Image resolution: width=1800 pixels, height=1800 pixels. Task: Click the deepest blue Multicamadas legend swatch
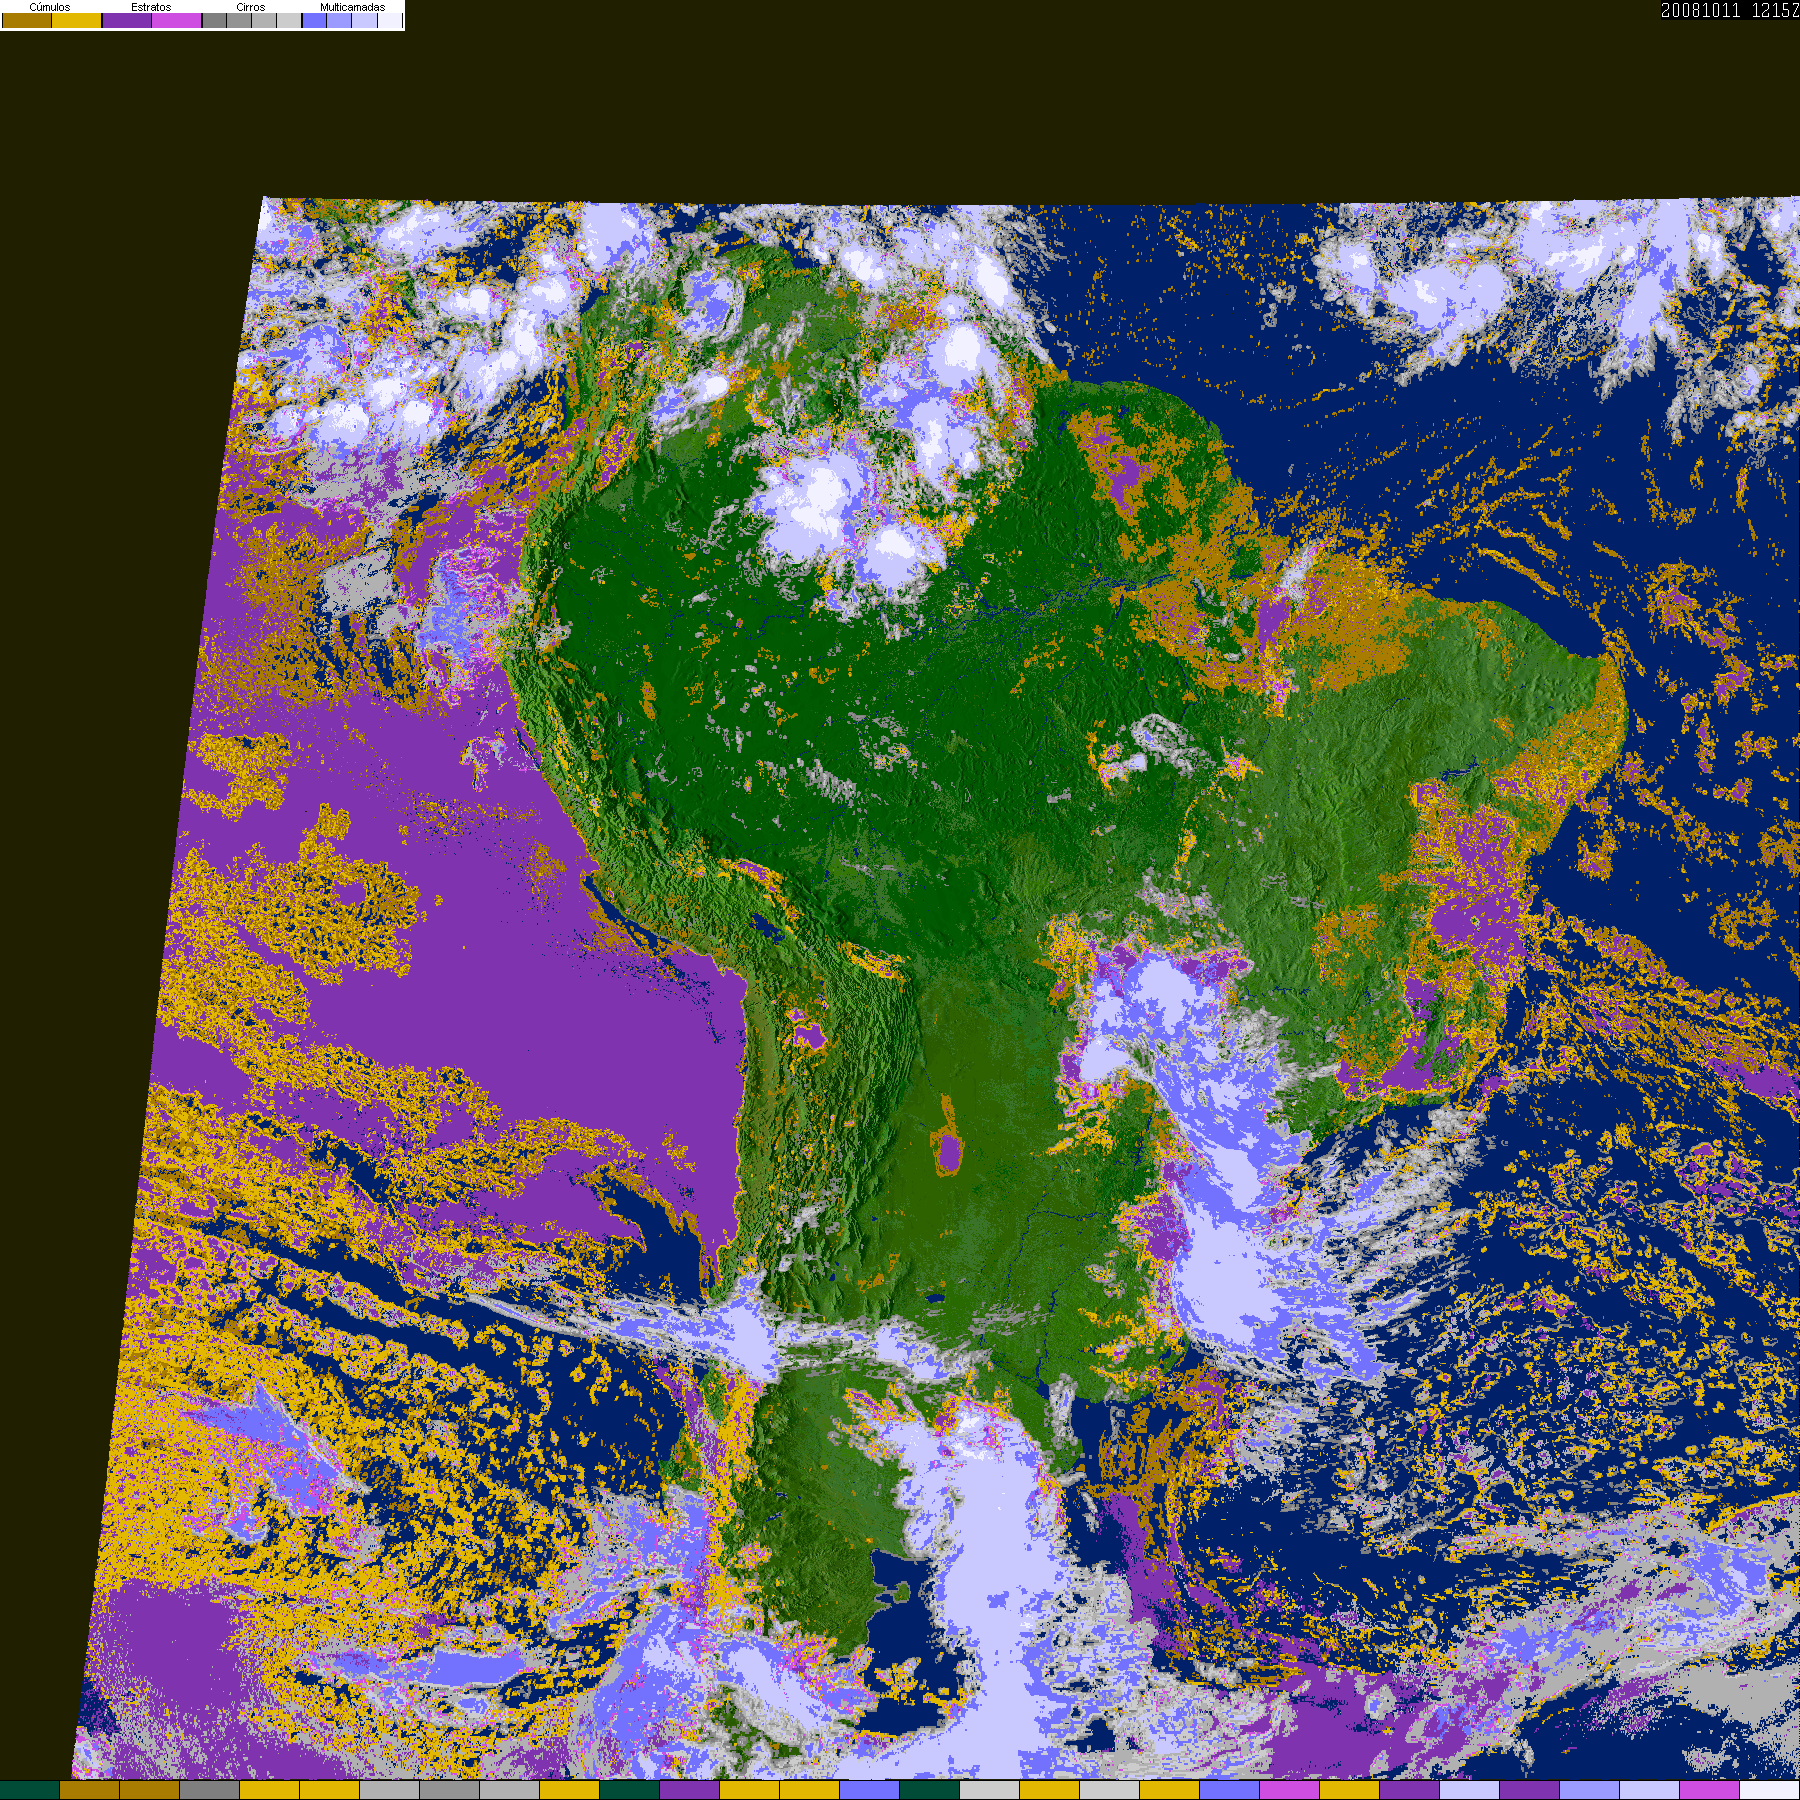point(314,20)
